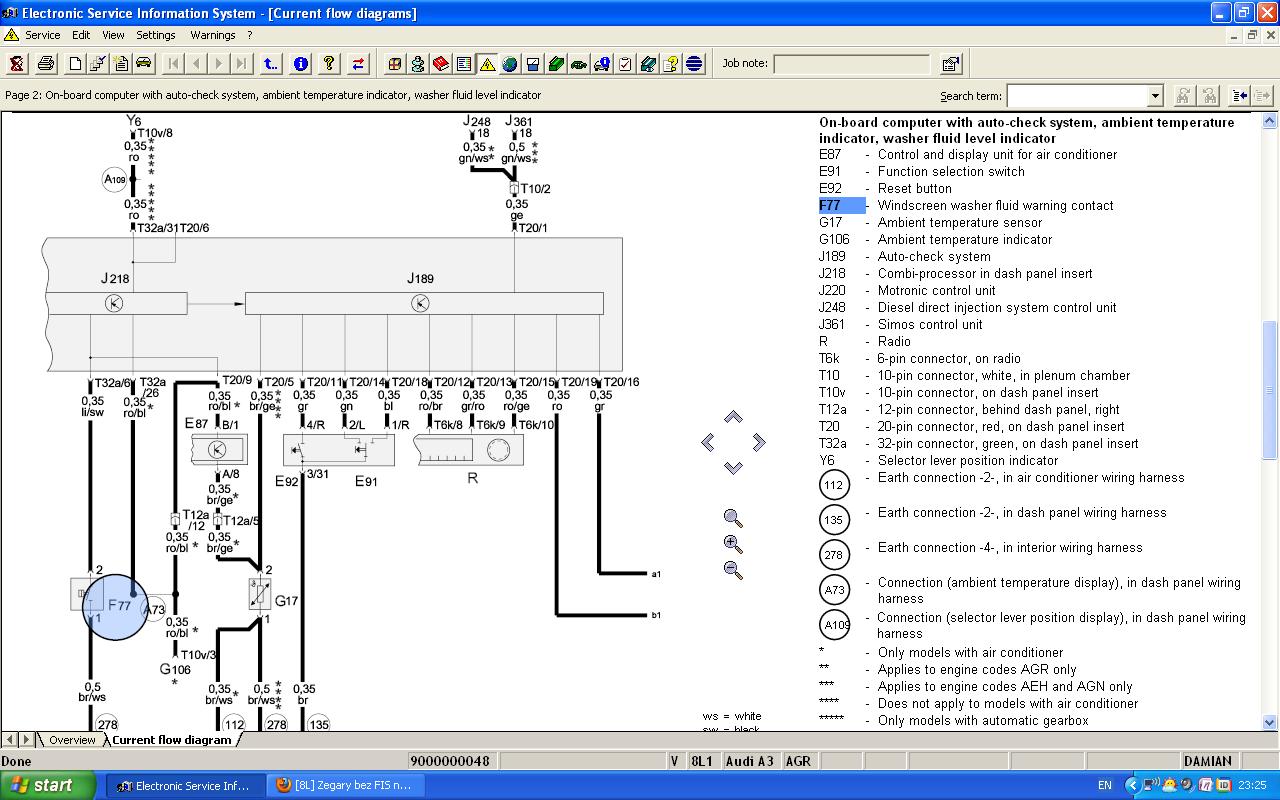The height and width of the screenshot is (800, 1280).
Task: Click the tab scroll left arrow
Action: click(x=10, y=740)
